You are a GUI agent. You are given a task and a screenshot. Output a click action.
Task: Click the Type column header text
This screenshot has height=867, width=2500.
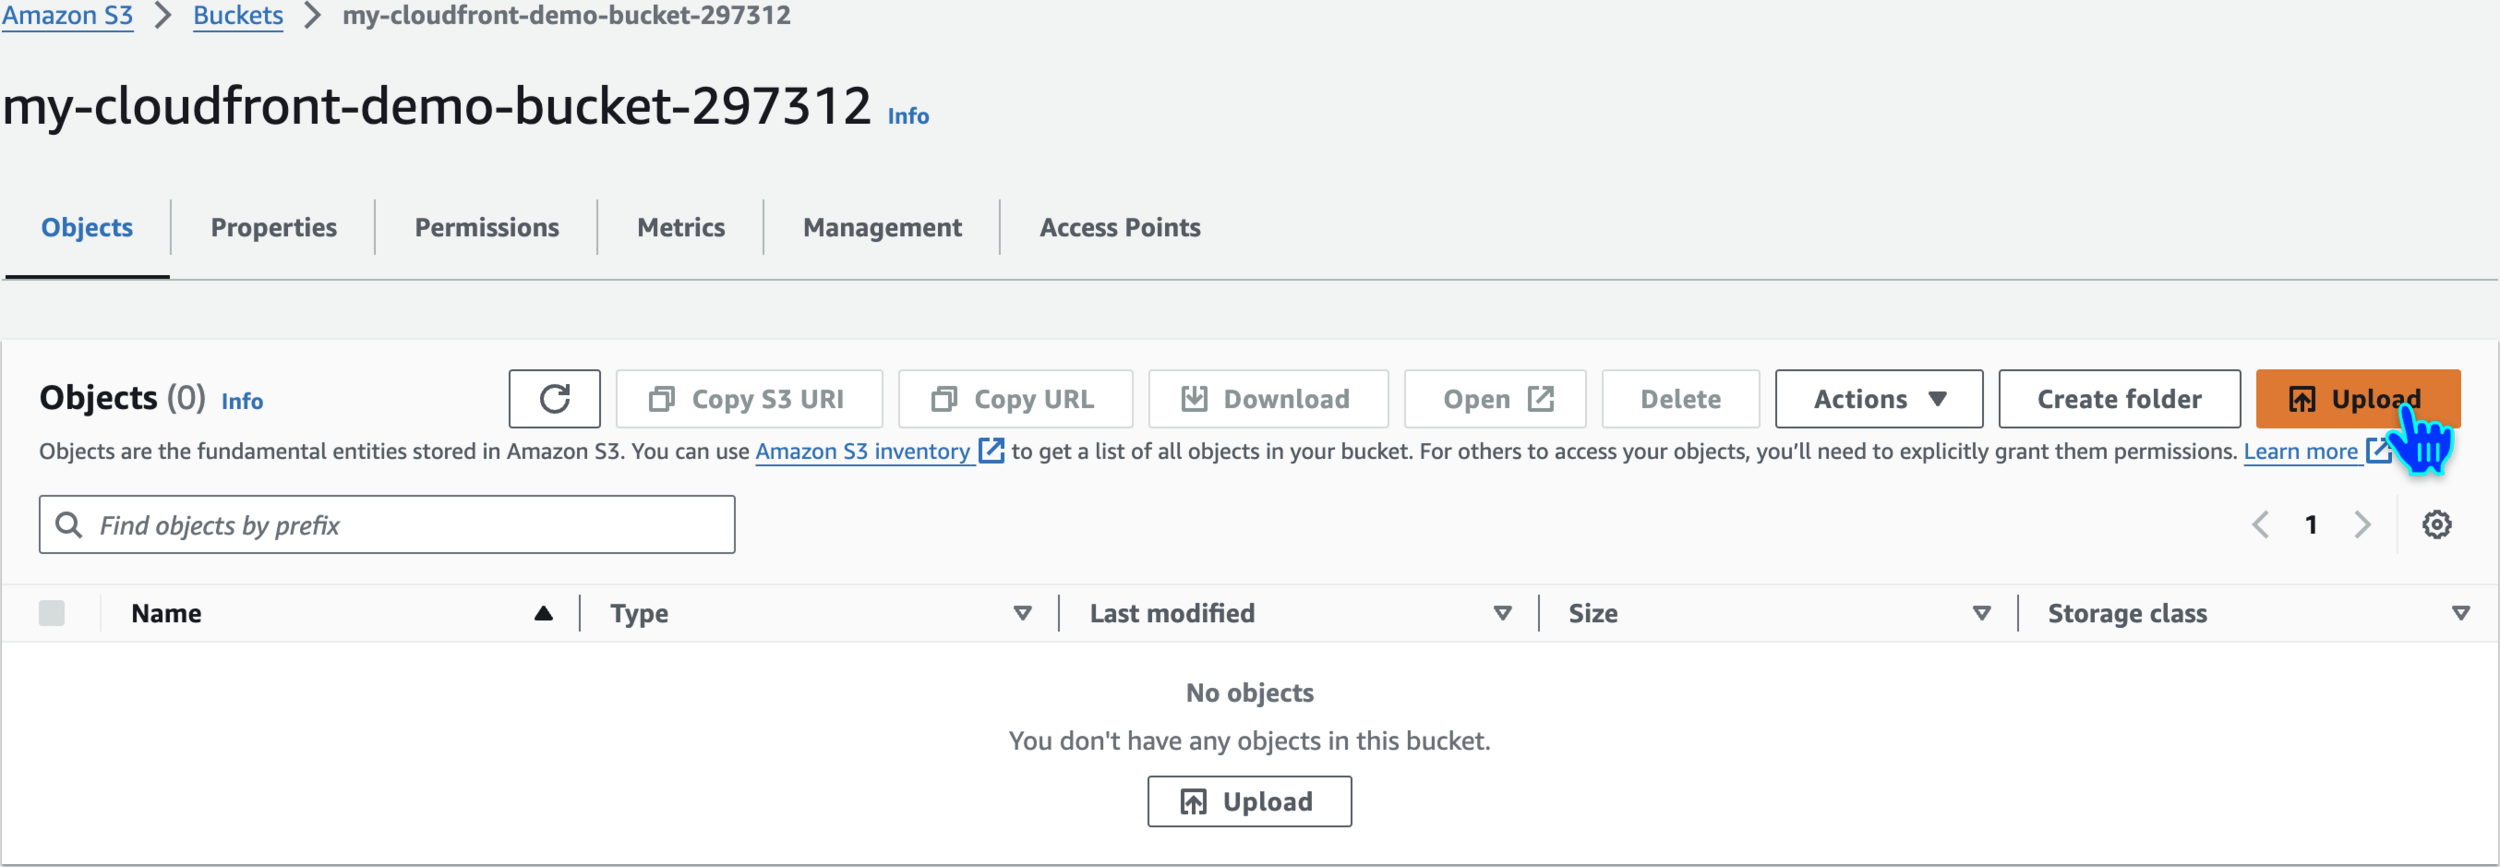tap(639, 614)
